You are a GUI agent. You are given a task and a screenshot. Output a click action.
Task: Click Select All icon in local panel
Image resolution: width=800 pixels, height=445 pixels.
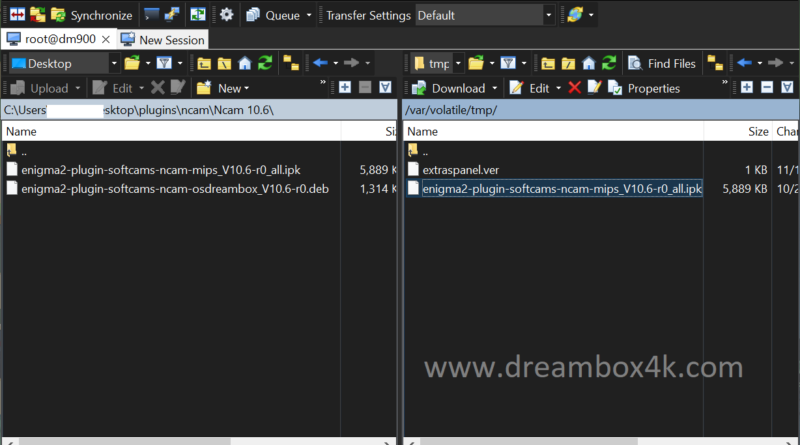click(385, 87)
